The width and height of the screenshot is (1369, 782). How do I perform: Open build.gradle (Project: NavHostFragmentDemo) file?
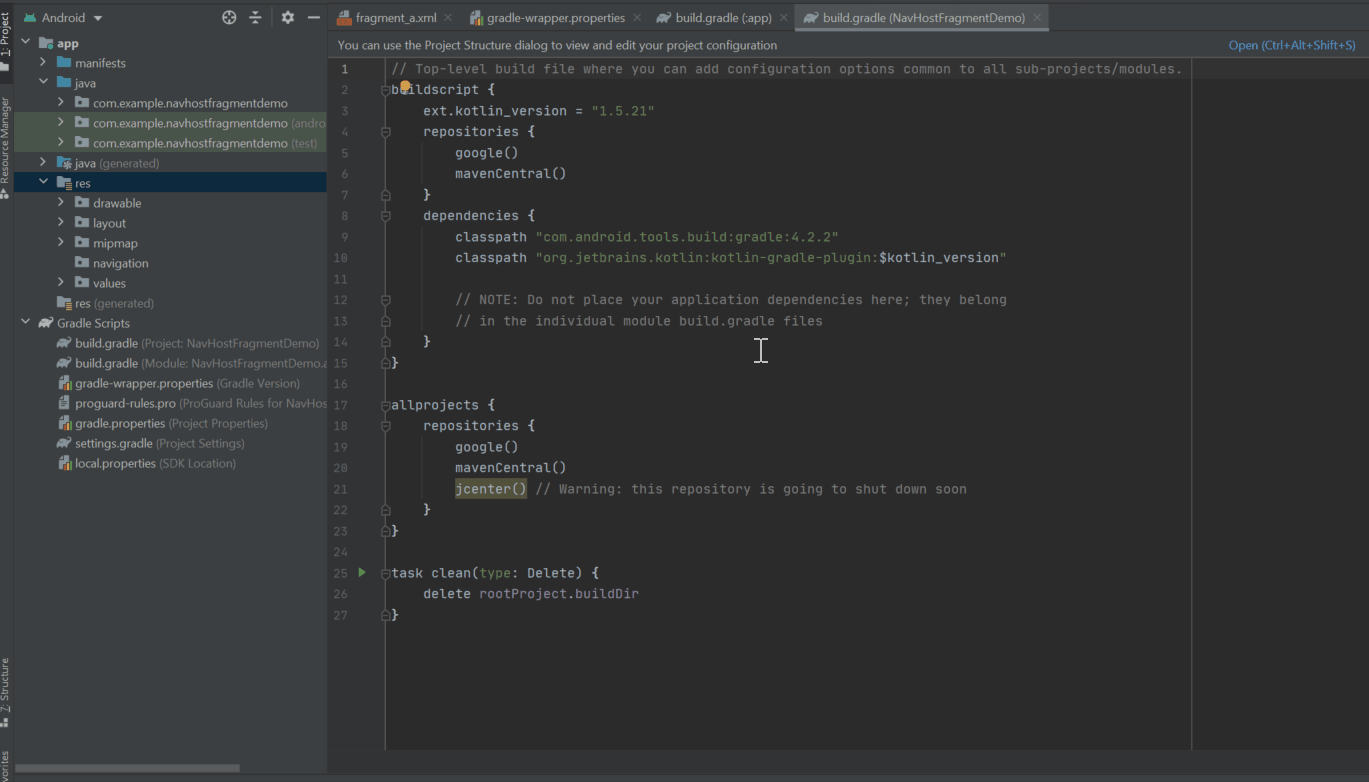(188, 343)
